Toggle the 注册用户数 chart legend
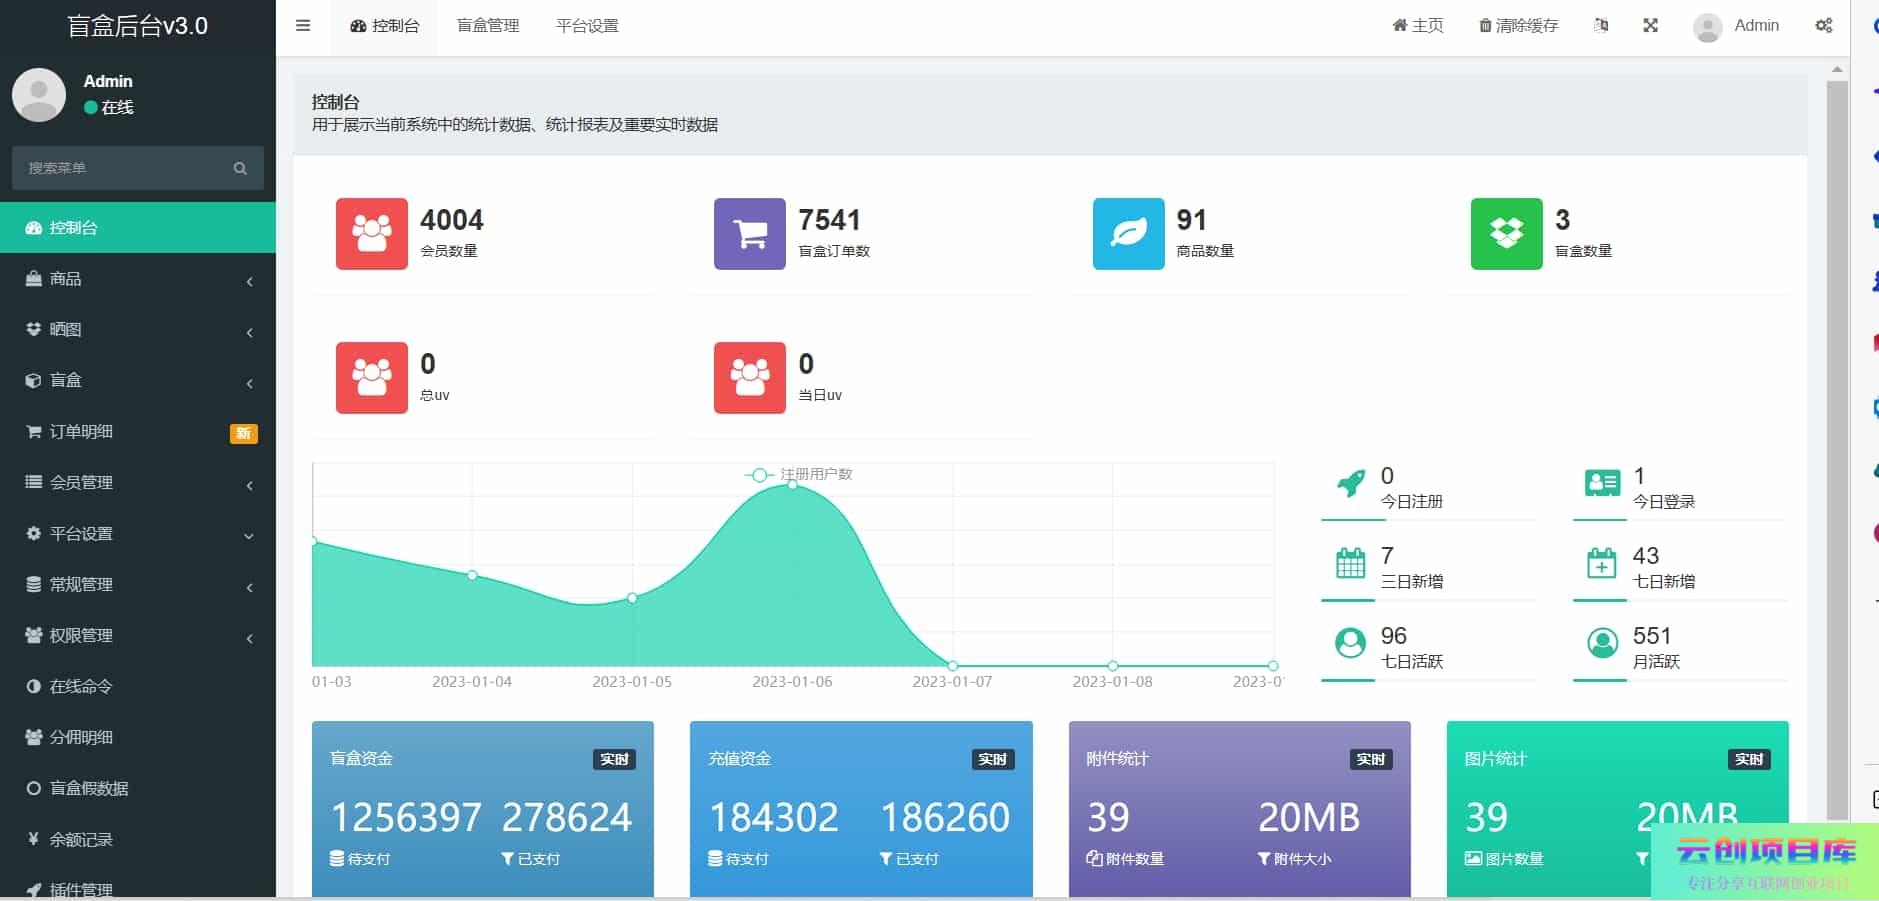 point(799,474)
